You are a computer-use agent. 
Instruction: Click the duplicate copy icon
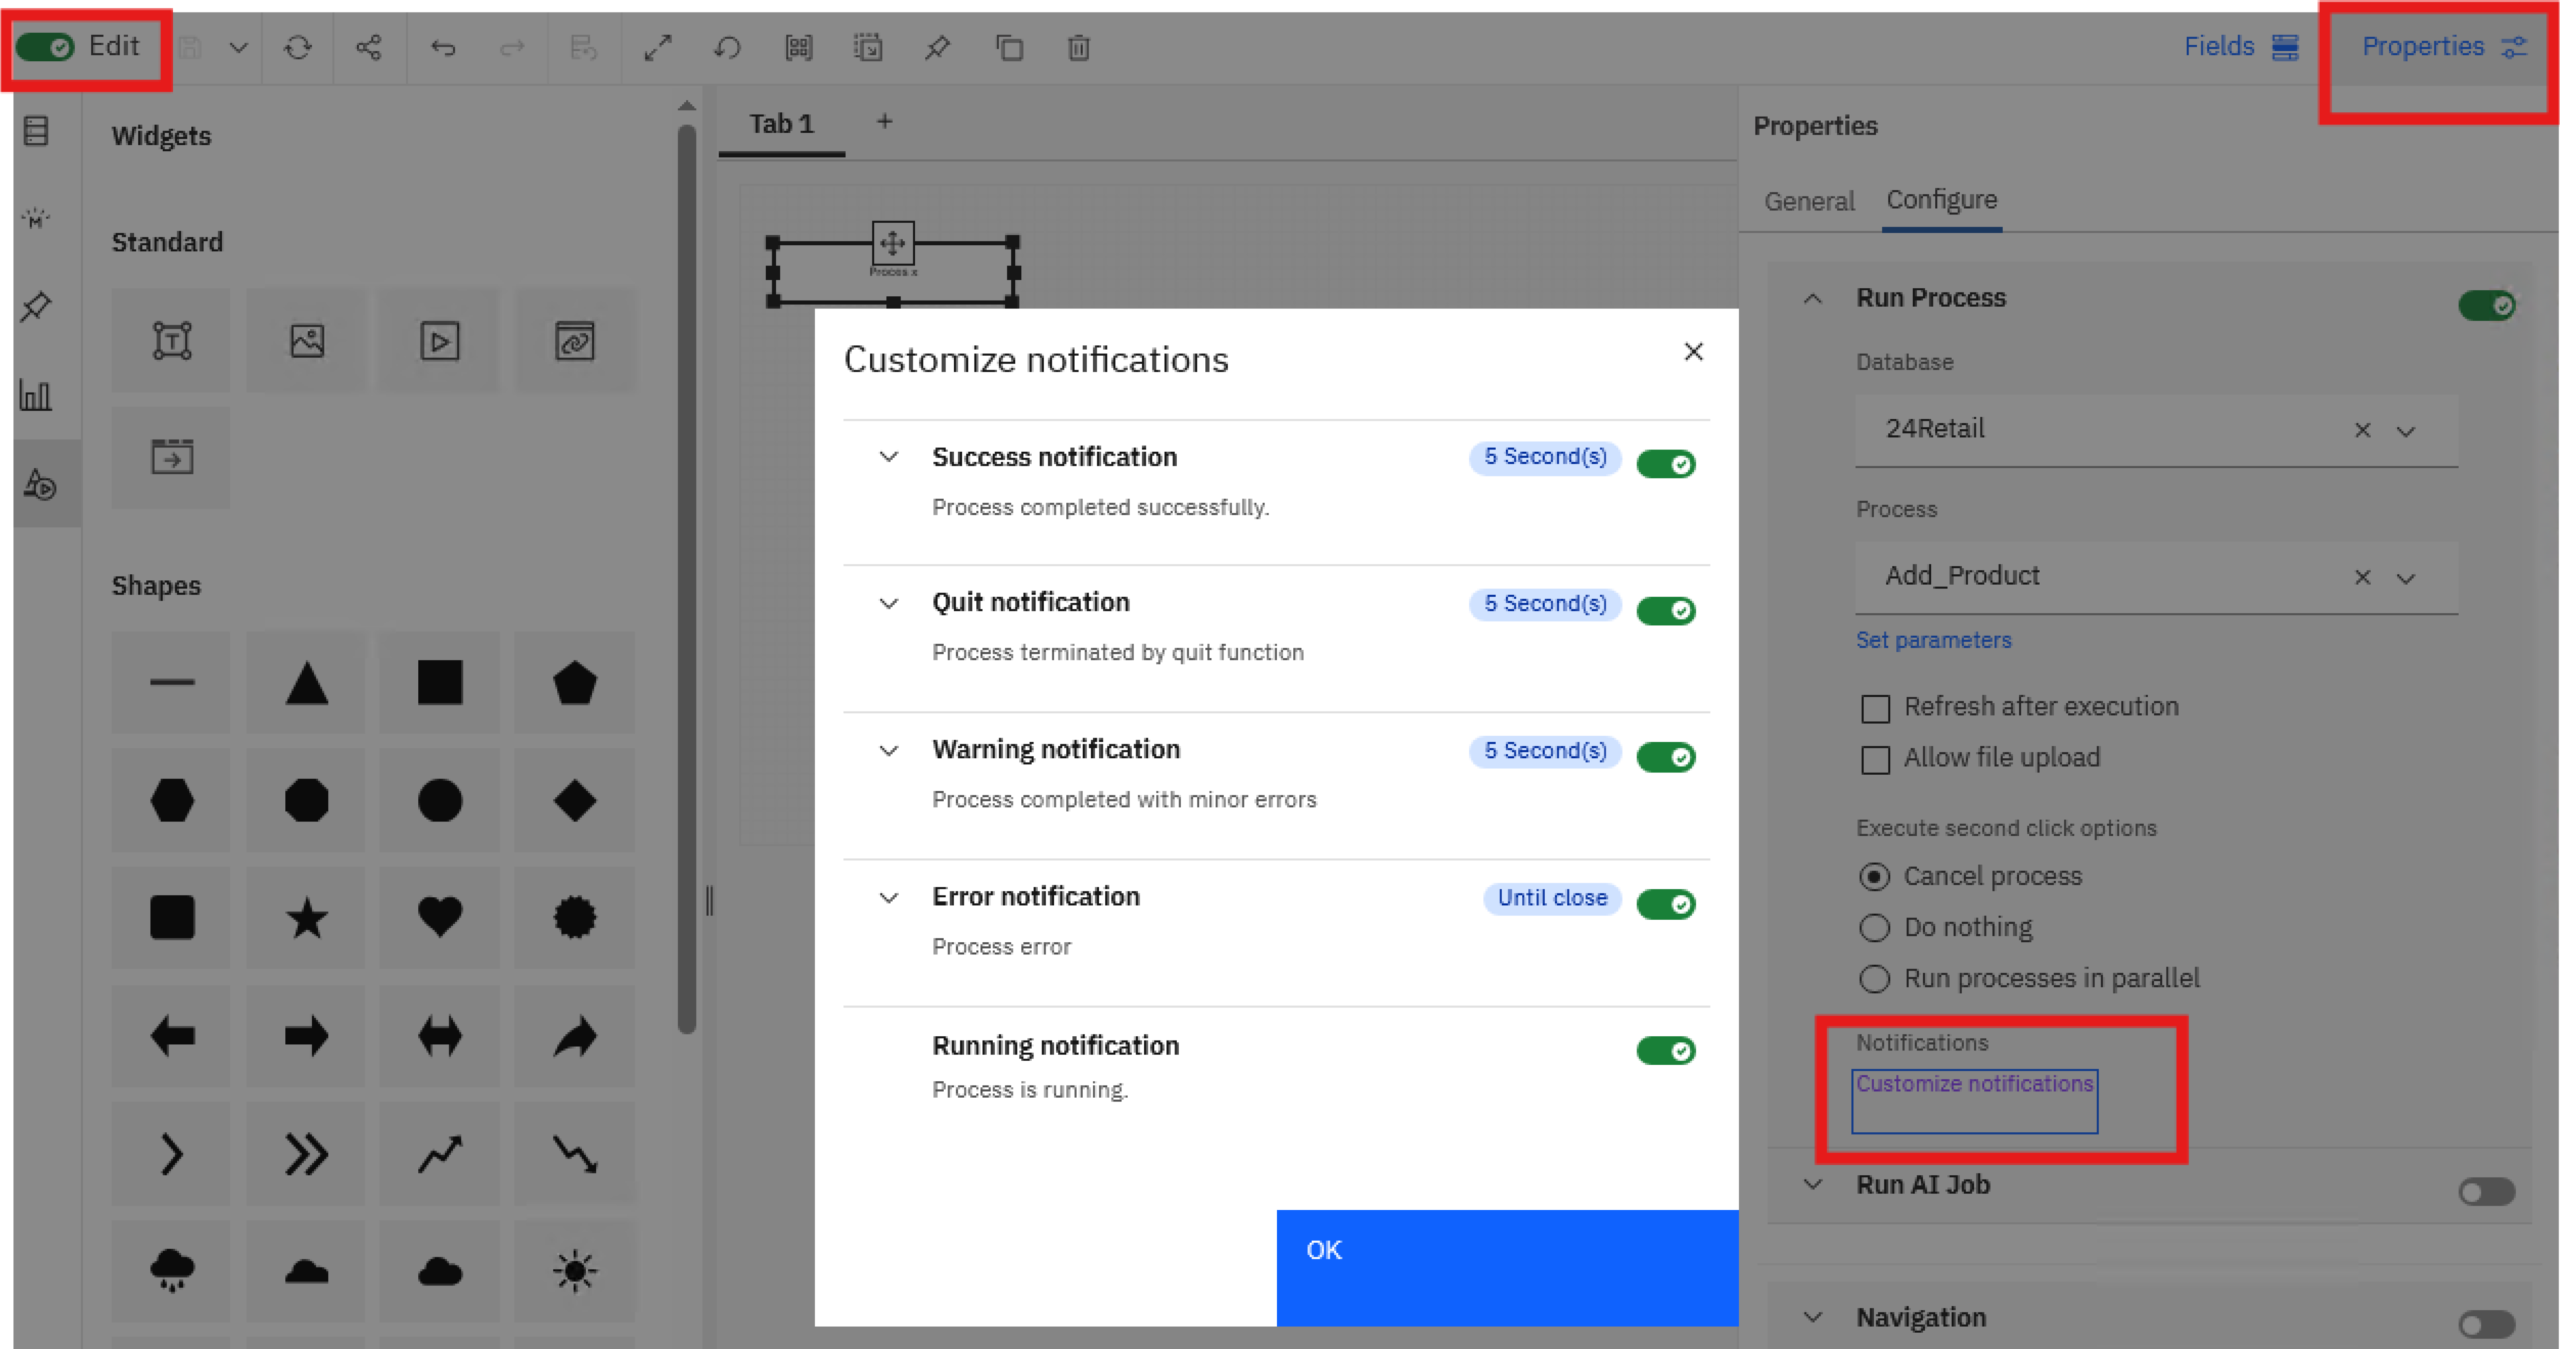point(1009,47)
